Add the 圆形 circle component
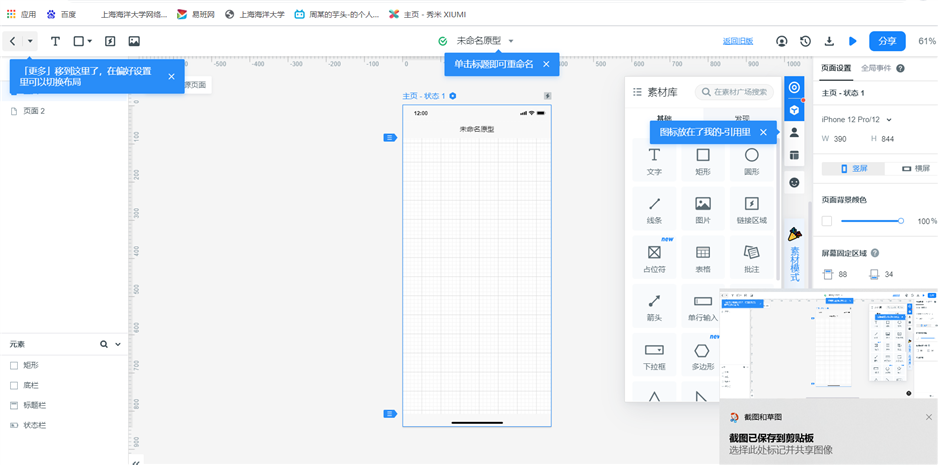Viewport: 938px width, 465px height. [x=751, y=160]
